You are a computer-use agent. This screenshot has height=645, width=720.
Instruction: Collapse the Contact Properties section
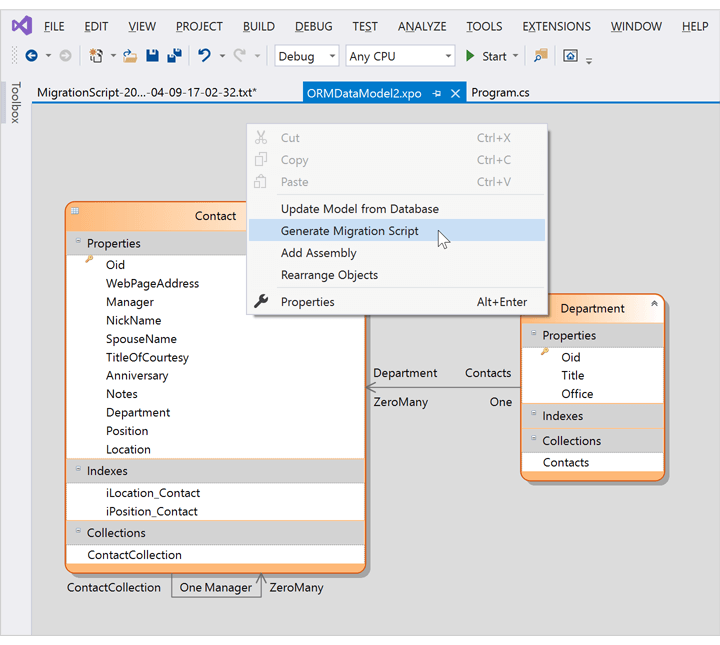[77, 242]
